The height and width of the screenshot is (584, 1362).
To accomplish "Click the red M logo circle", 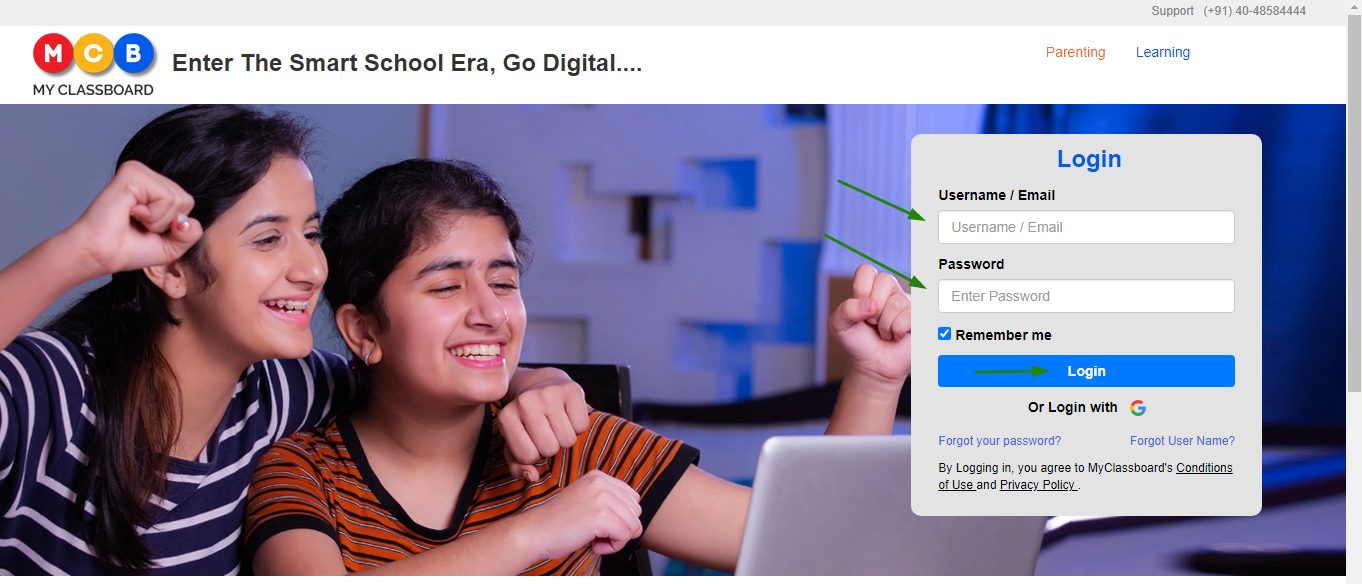I will [x=54, y=54].
